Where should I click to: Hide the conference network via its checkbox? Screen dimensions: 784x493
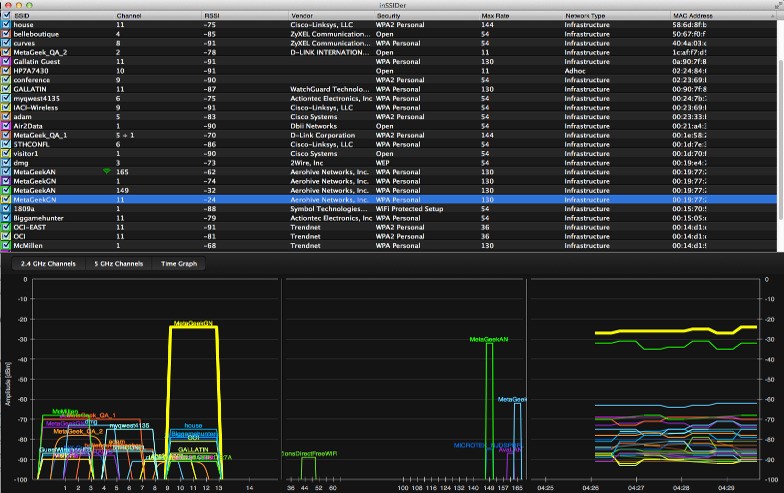[x=6, y=81]
